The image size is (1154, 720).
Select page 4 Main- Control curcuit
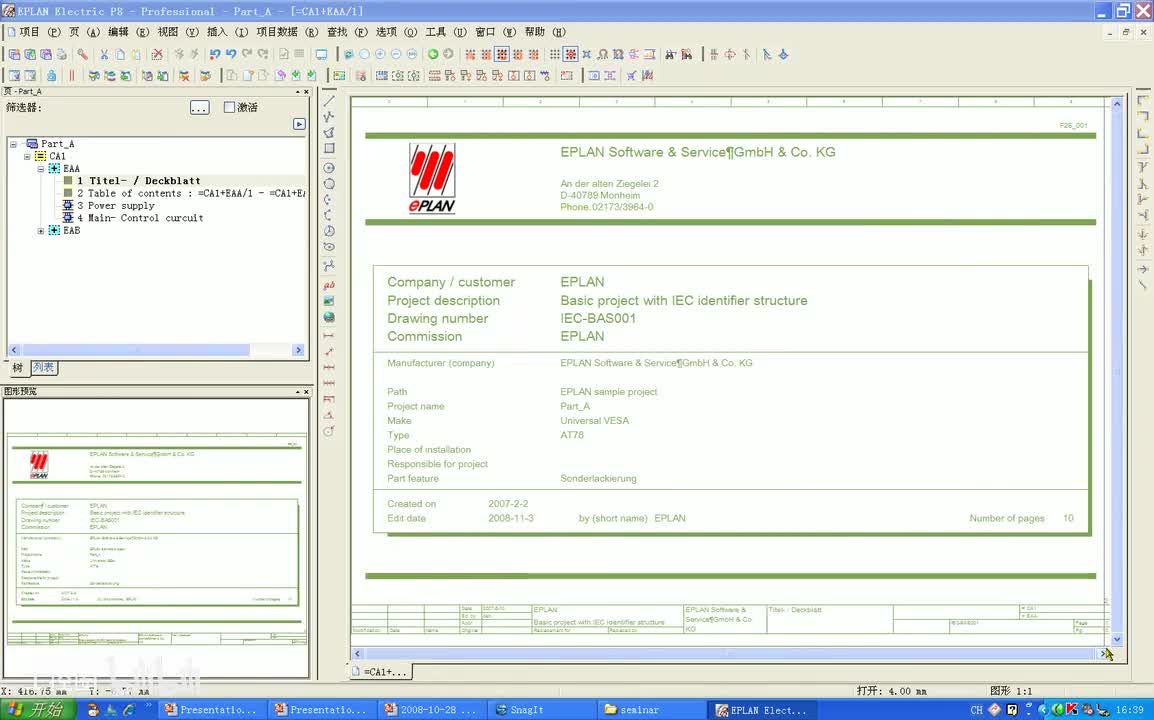(x=140, y=218)
